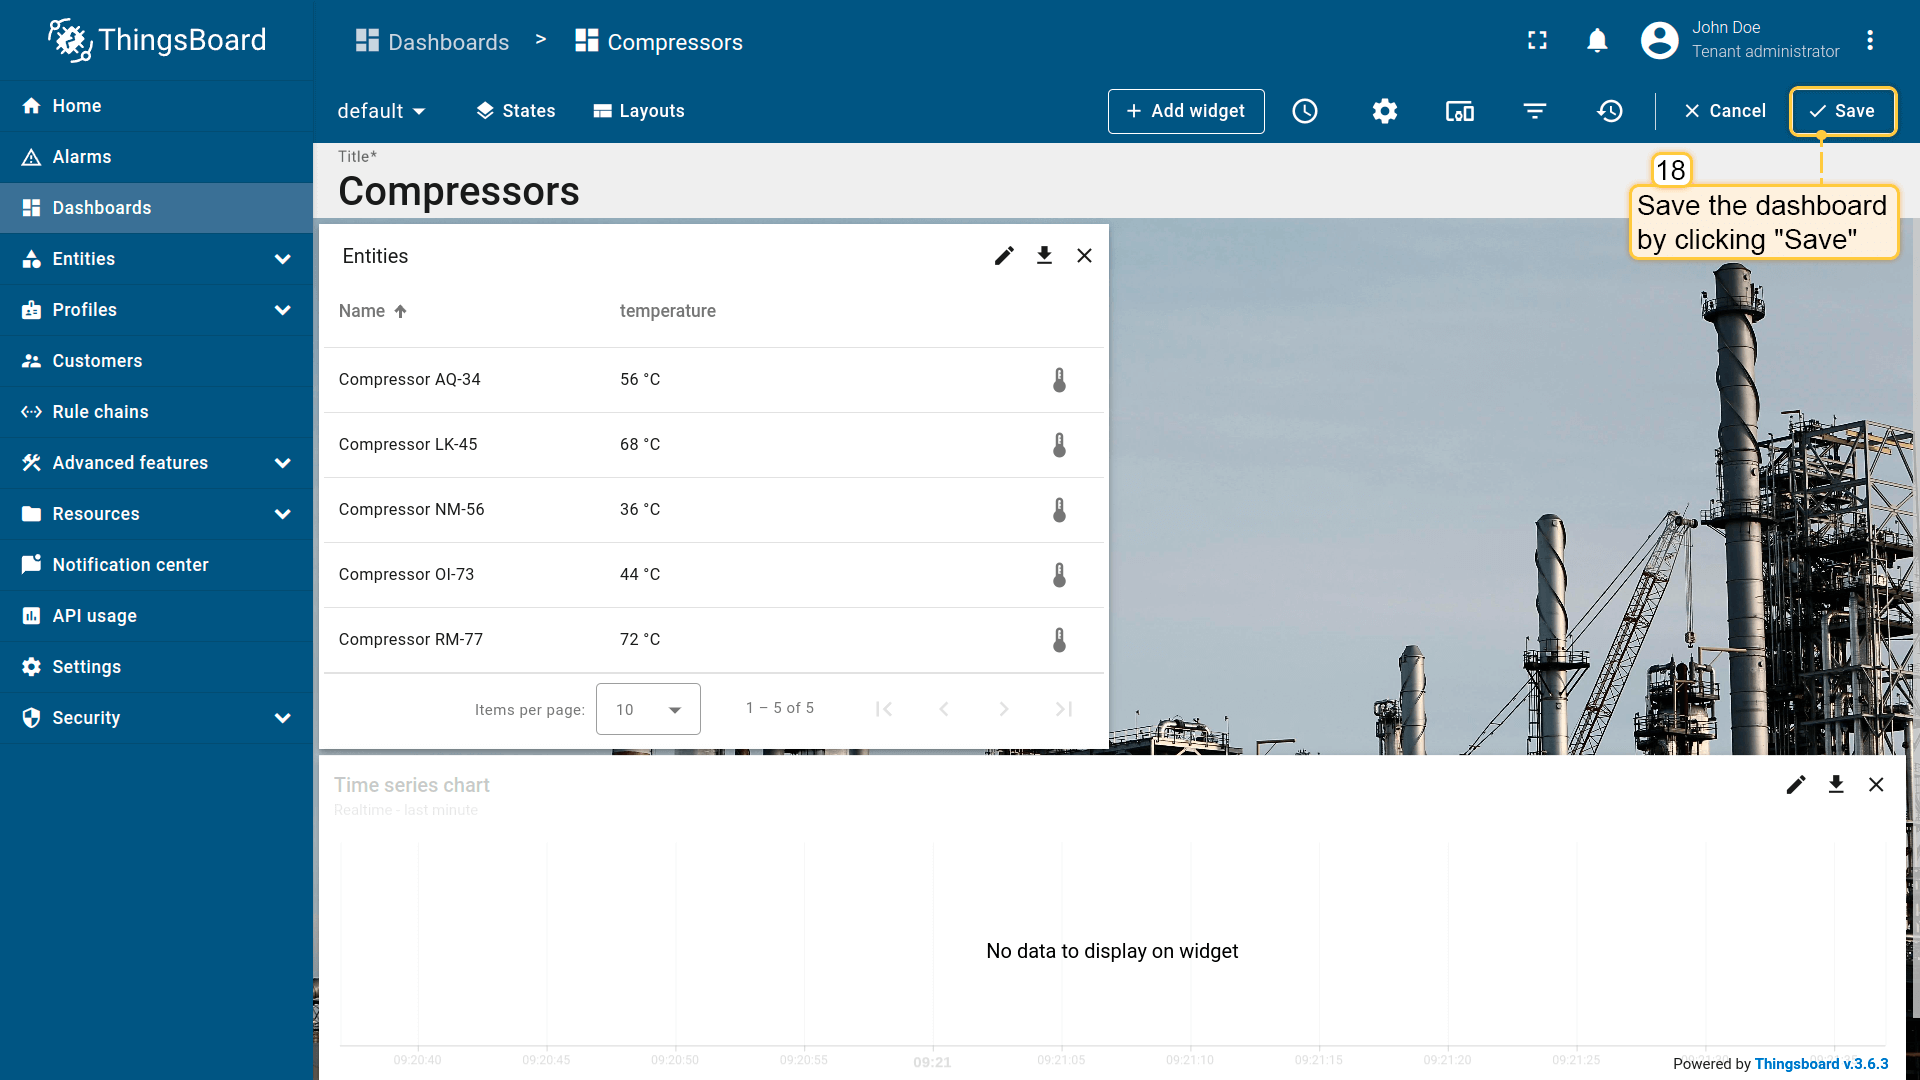Open the filters icon in toolbar

point(1534,111)
